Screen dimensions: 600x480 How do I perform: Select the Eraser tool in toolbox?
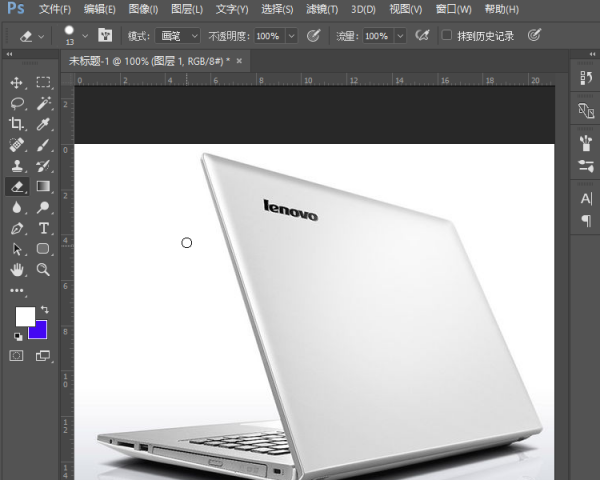click(x=17, y=186)
